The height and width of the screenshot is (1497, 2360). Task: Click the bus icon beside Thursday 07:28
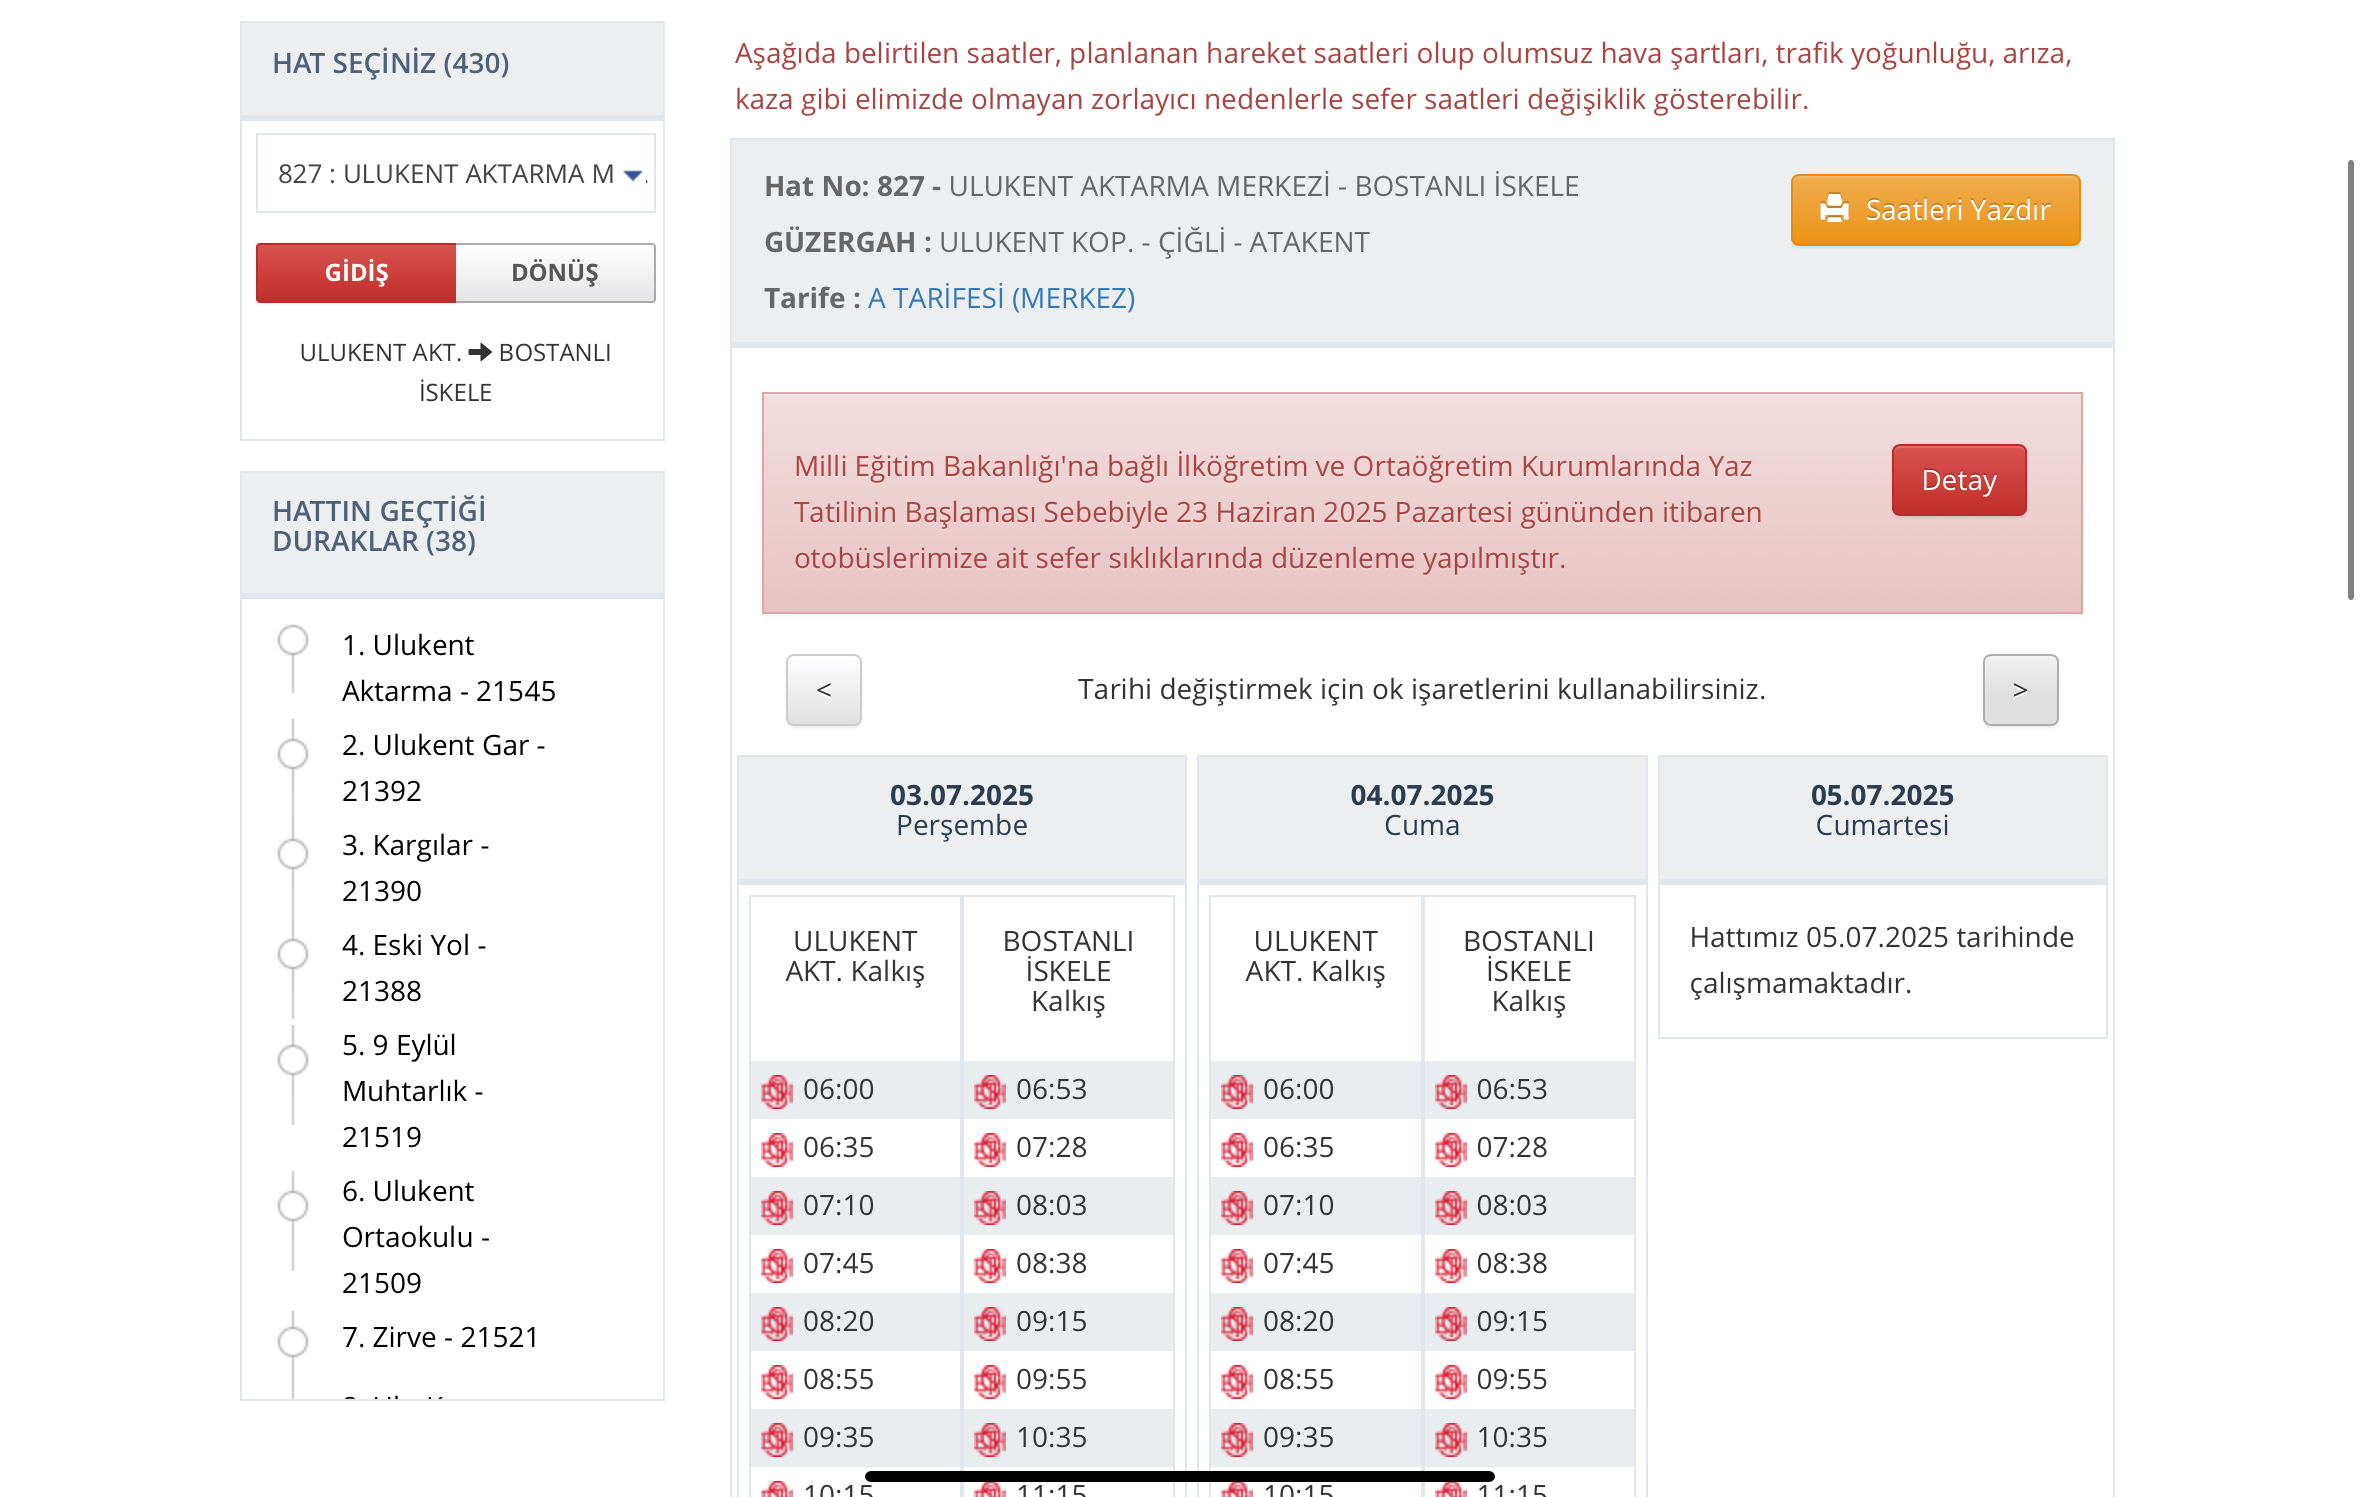990,1149
